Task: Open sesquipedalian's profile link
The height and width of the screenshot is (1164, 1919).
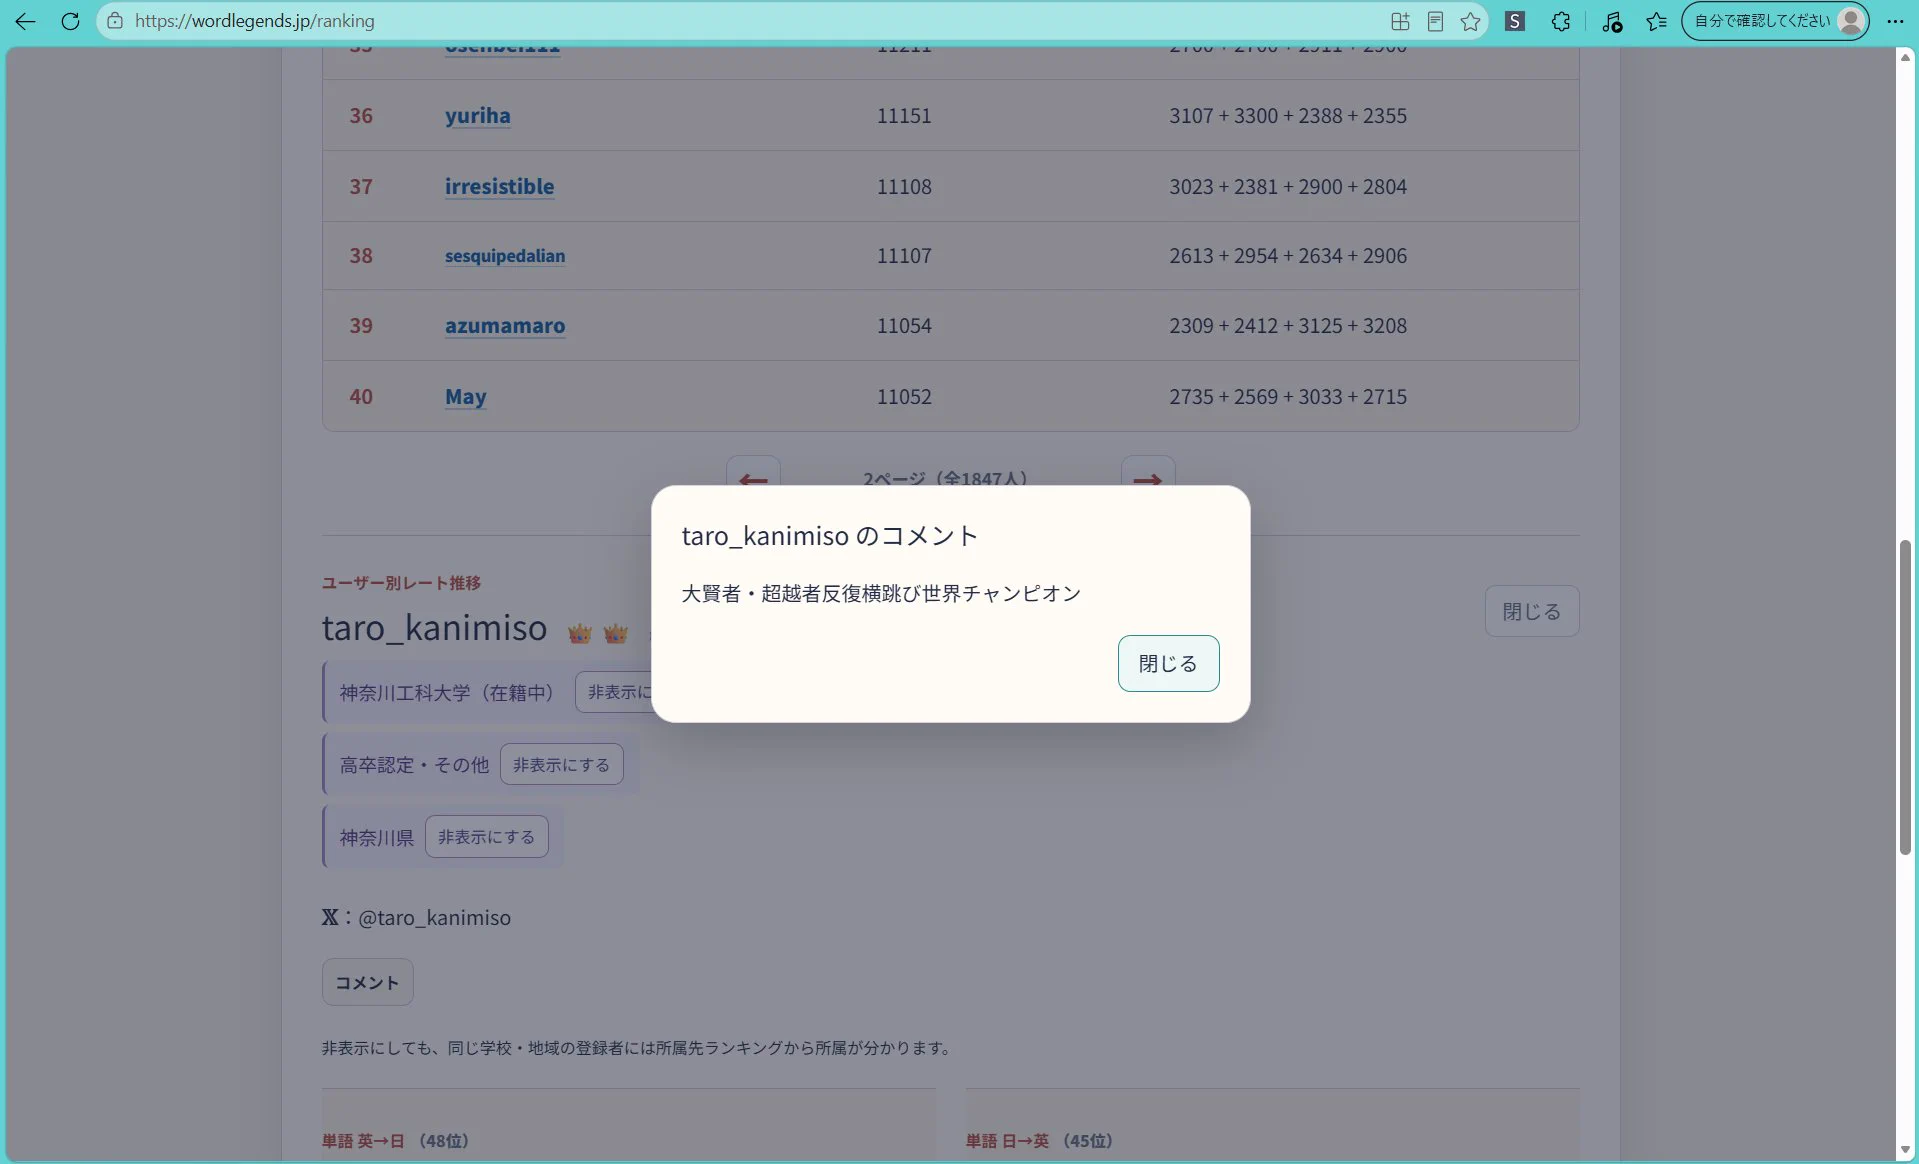Action: pos(505,256)
